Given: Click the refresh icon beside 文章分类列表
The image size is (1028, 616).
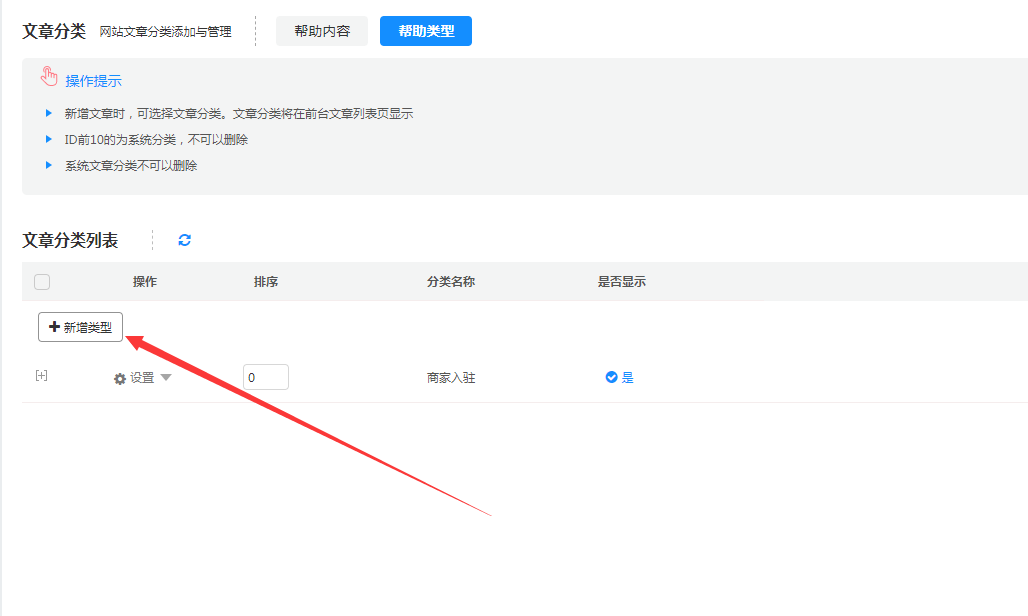Looking at the screenshot, I should coord(184,240).
